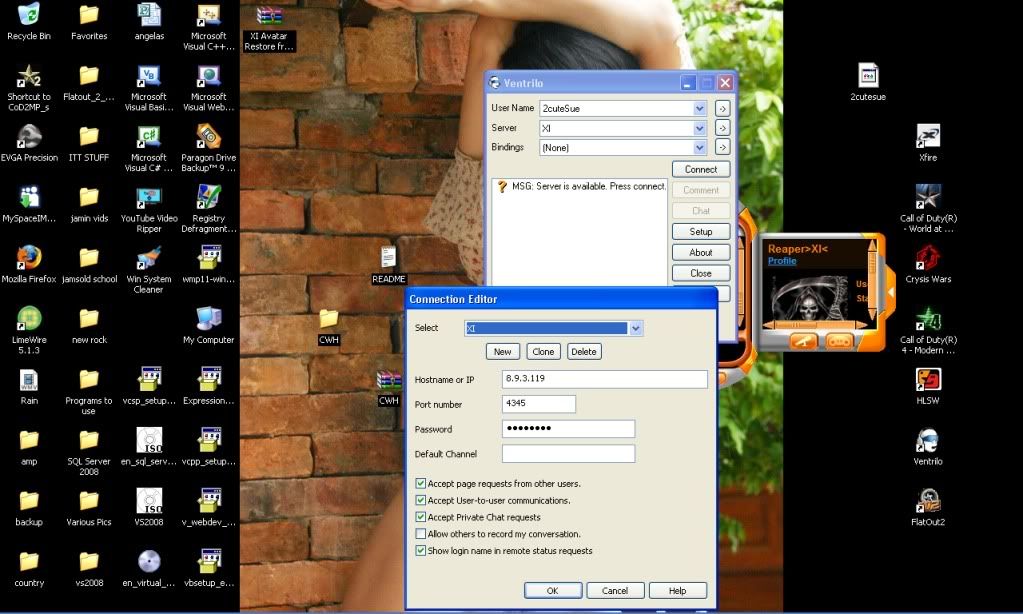Image resolution: width=1023 pixels, height=614 pixels.
Task: Select the Microsoft Visual Basic shortcut
Action: [149, 87]
